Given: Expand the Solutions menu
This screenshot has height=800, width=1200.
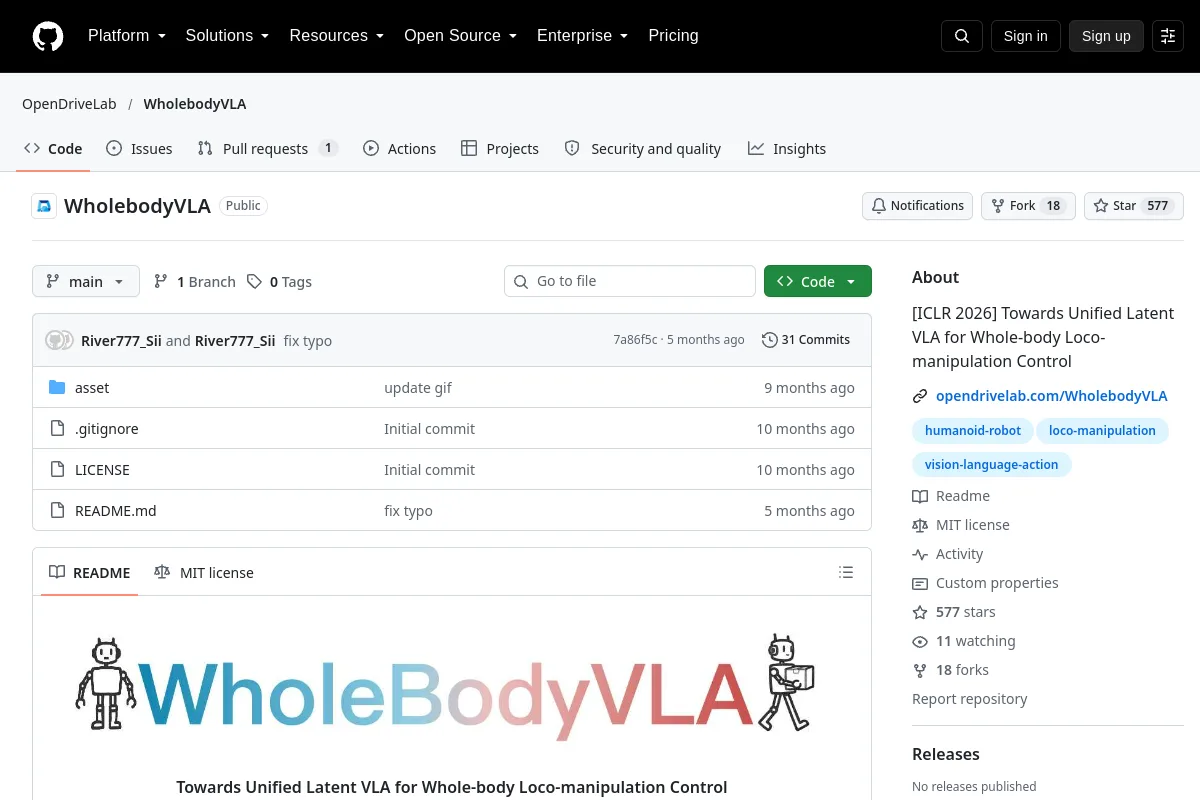Looking at the screenshot, I should coord(228,36).
